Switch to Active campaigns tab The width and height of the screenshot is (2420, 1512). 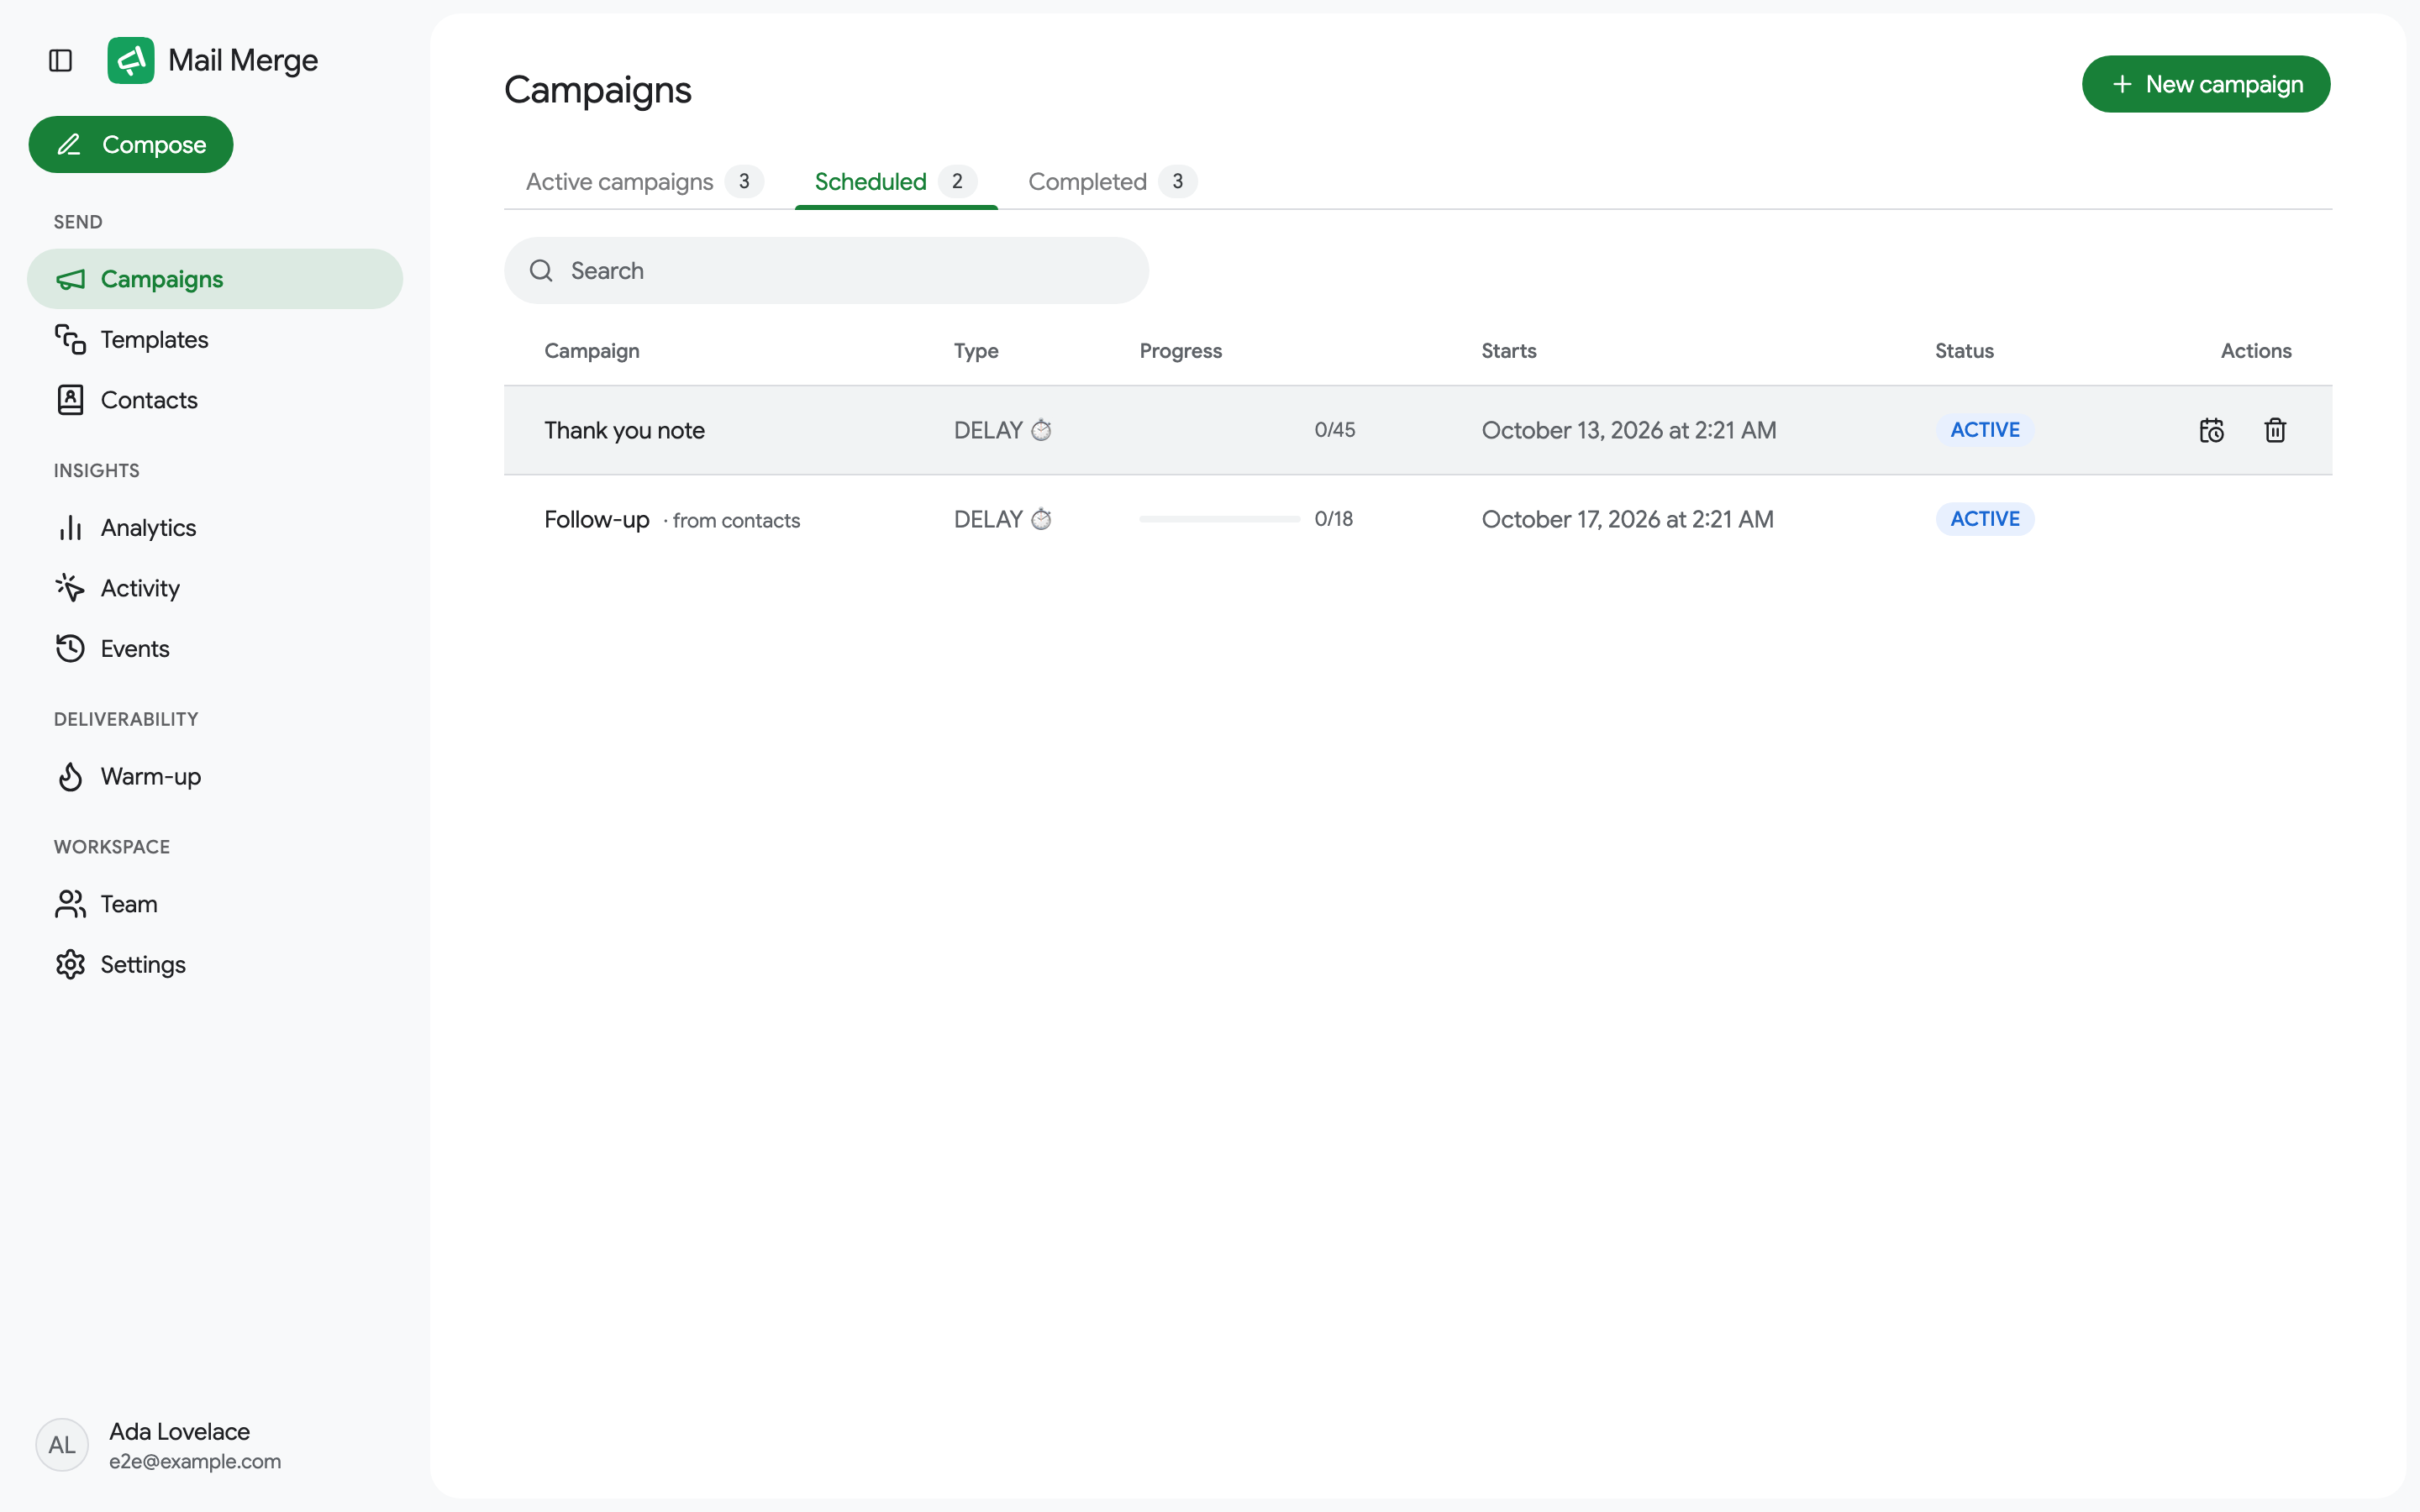click(x=644, y=182)
